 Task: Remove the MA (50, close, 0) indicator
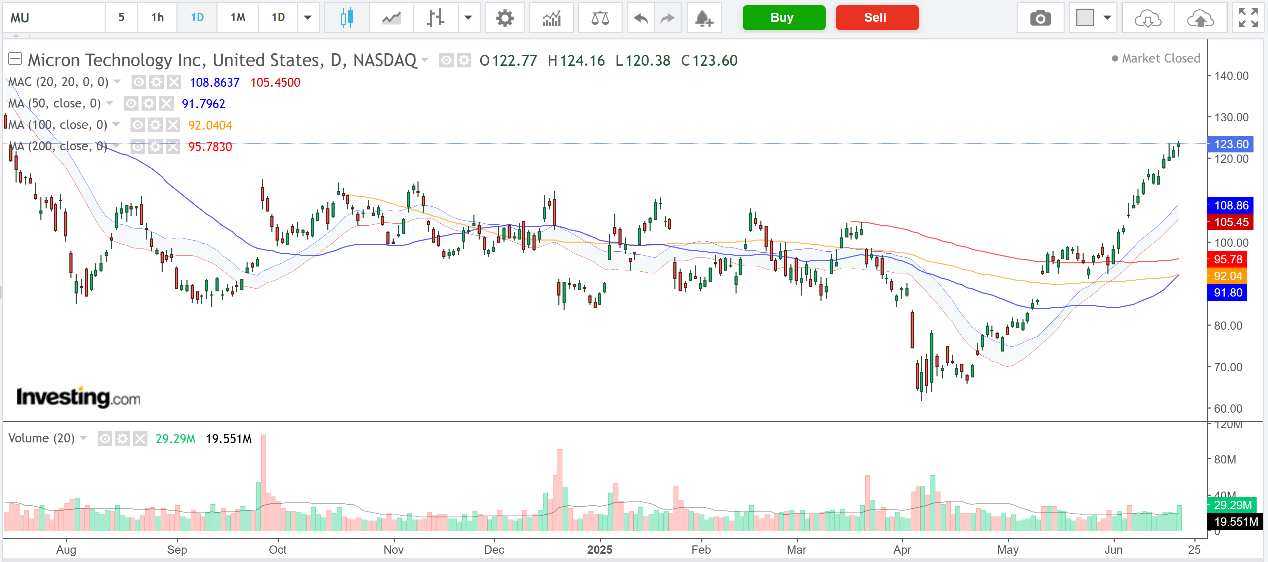[x=165, y=103]
